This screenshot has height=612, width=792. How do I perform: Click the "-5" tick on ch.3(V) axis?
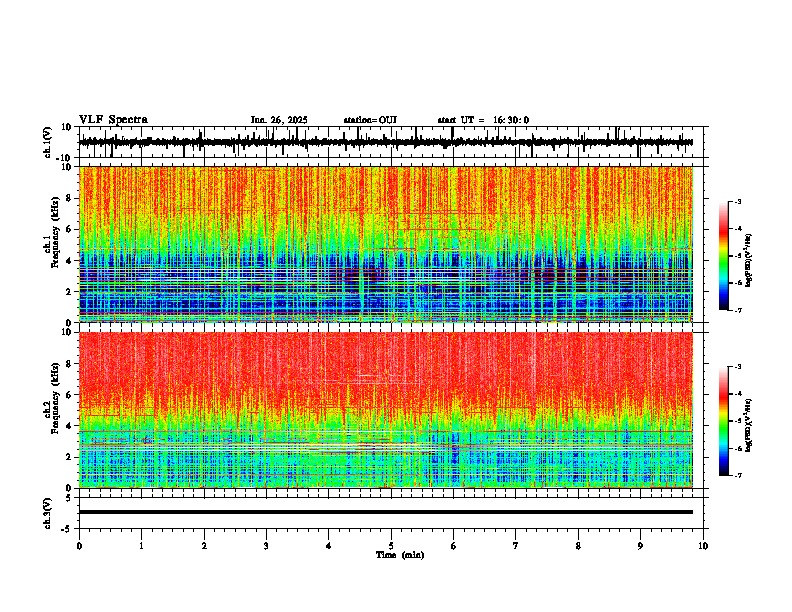[67, 529]
